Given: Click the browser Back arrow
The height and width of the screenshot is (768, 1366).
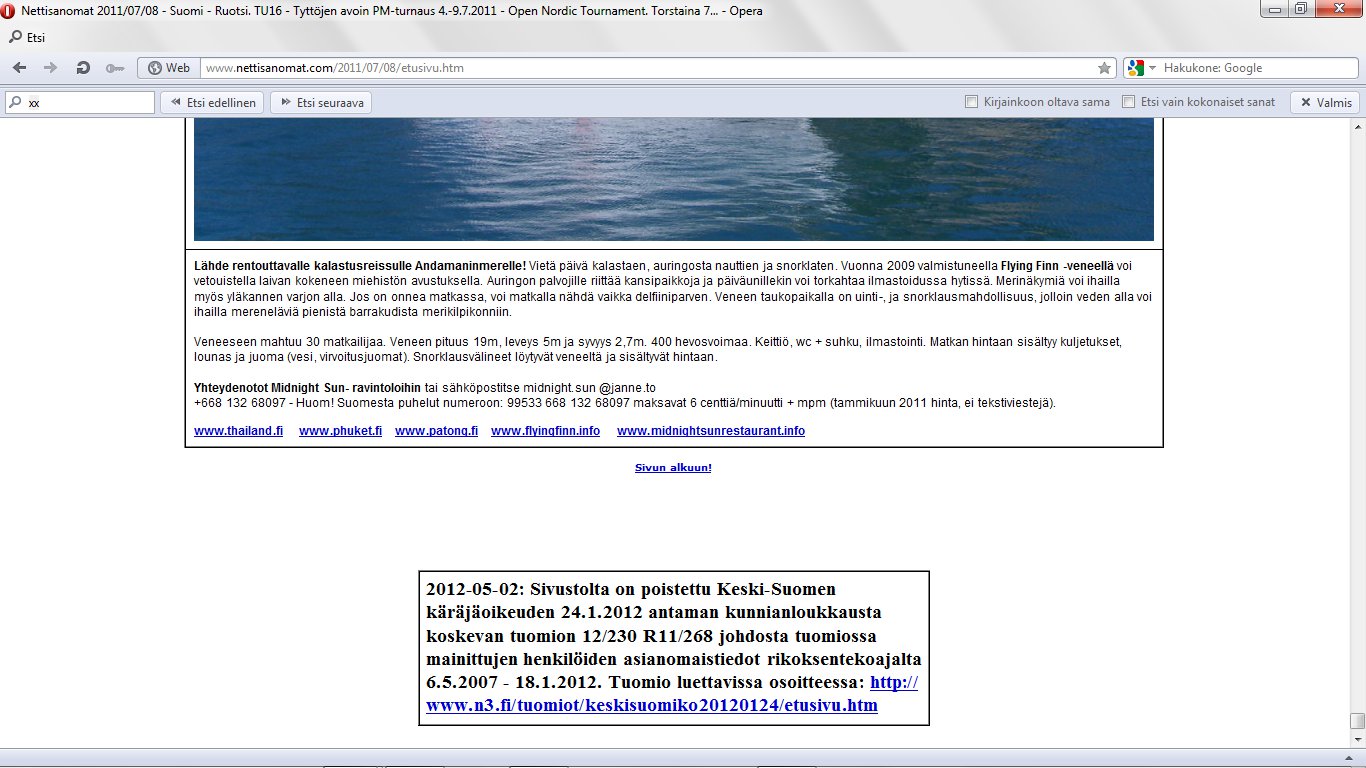Looking at the screenshot, I should tap(20, 68).
